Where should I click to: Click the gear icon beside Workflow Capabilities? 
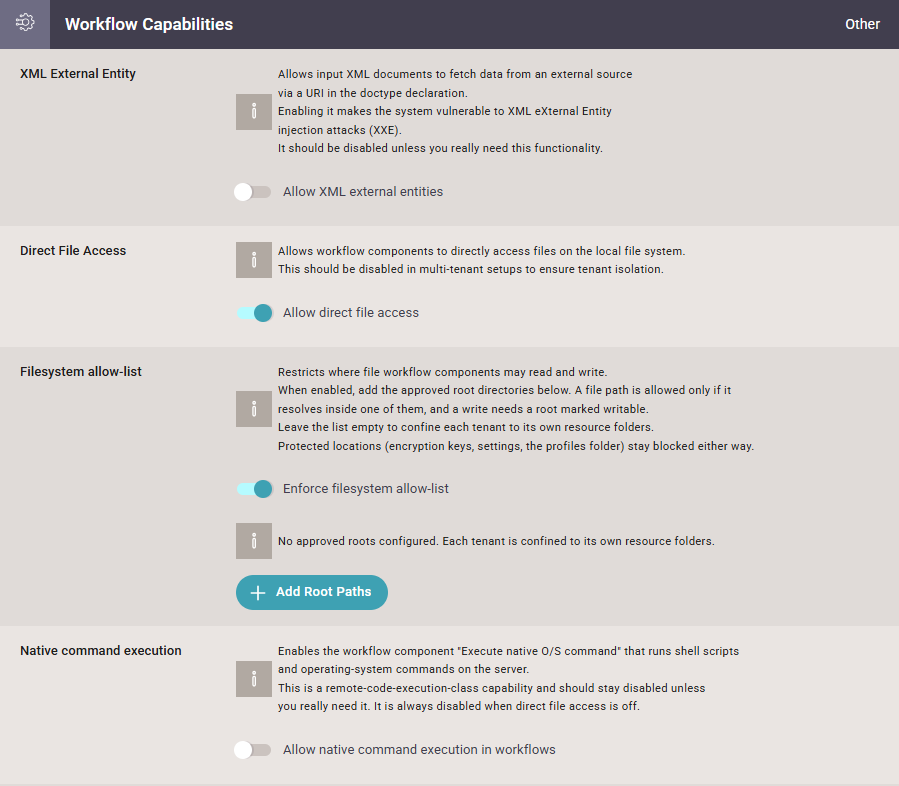pos(25,23)
